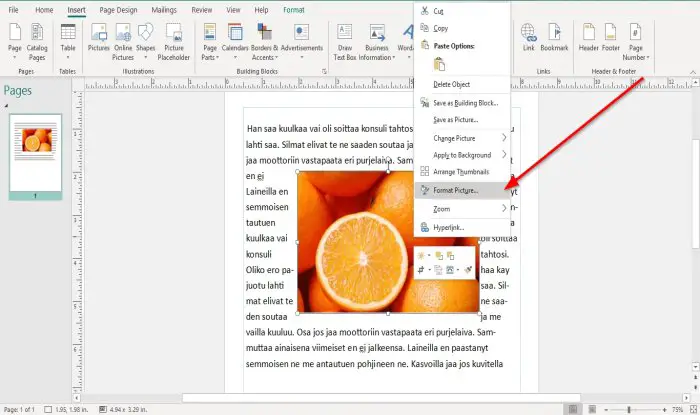Click format painter icon in mini toolbar
Image resolution: width=700 pixels, height=415 pixels.
468,270
